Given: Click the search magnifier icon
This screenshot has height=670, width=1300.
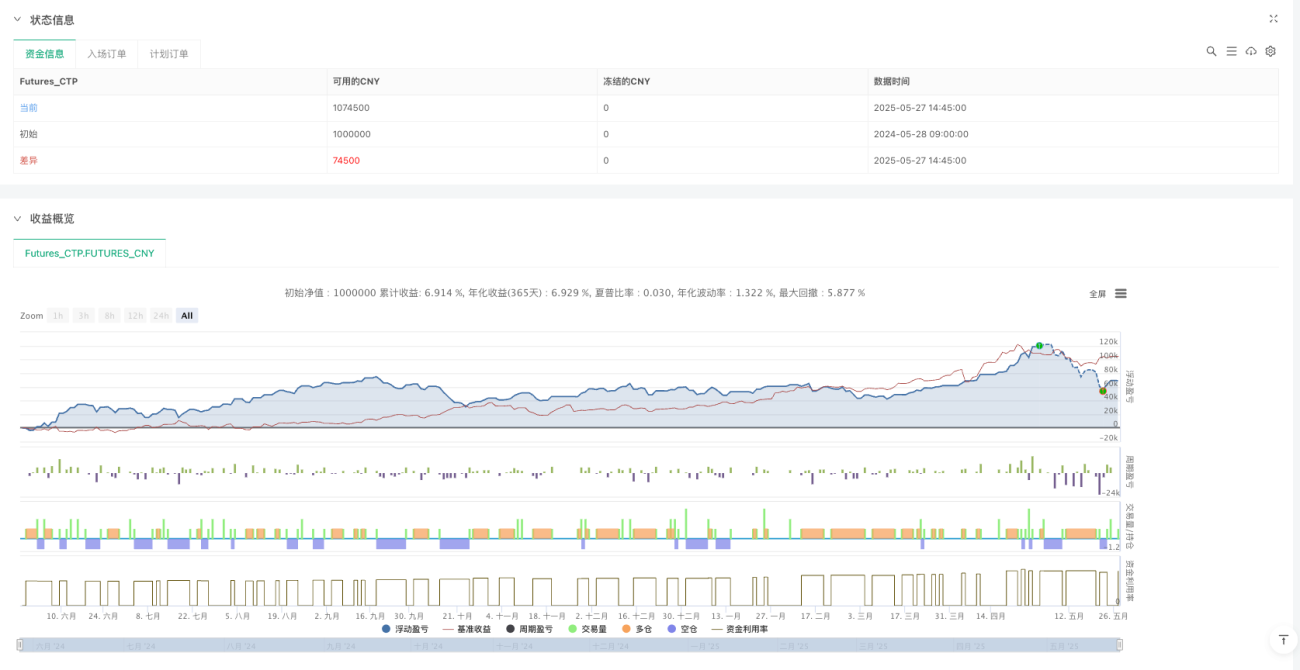Looking at the screenshot, I should pyautogui.click(x=1211, y=51).
